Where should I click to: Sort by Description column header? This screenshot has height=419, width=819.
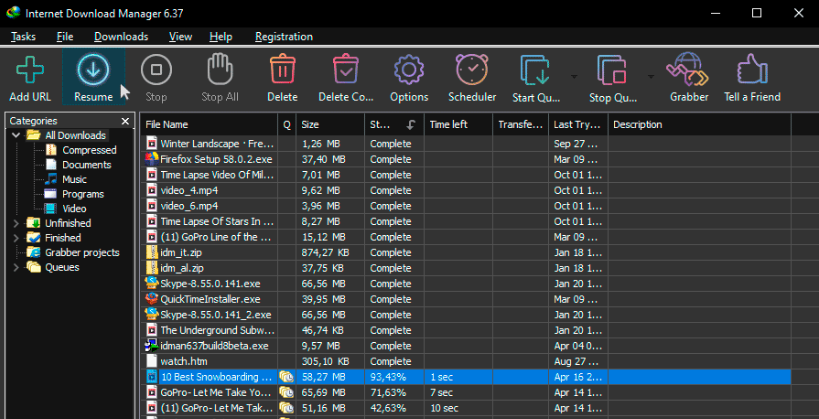click(x=699, y=125)
